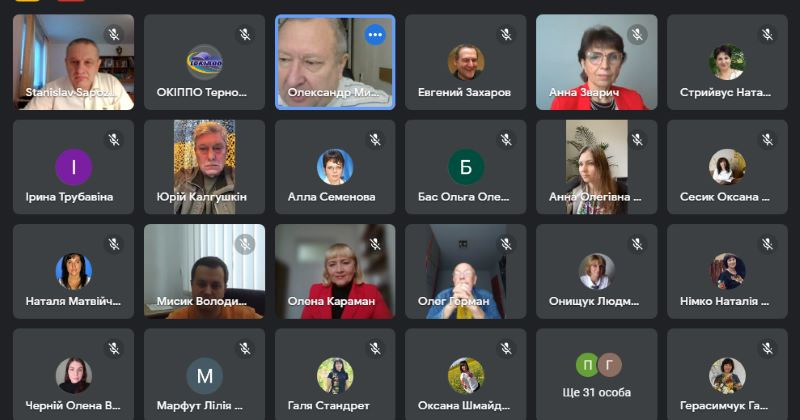Viewport: 800px width, 420px height.
Task: Click muted mic icon on Сесик Оксана tile
Action: coord(767,140)
